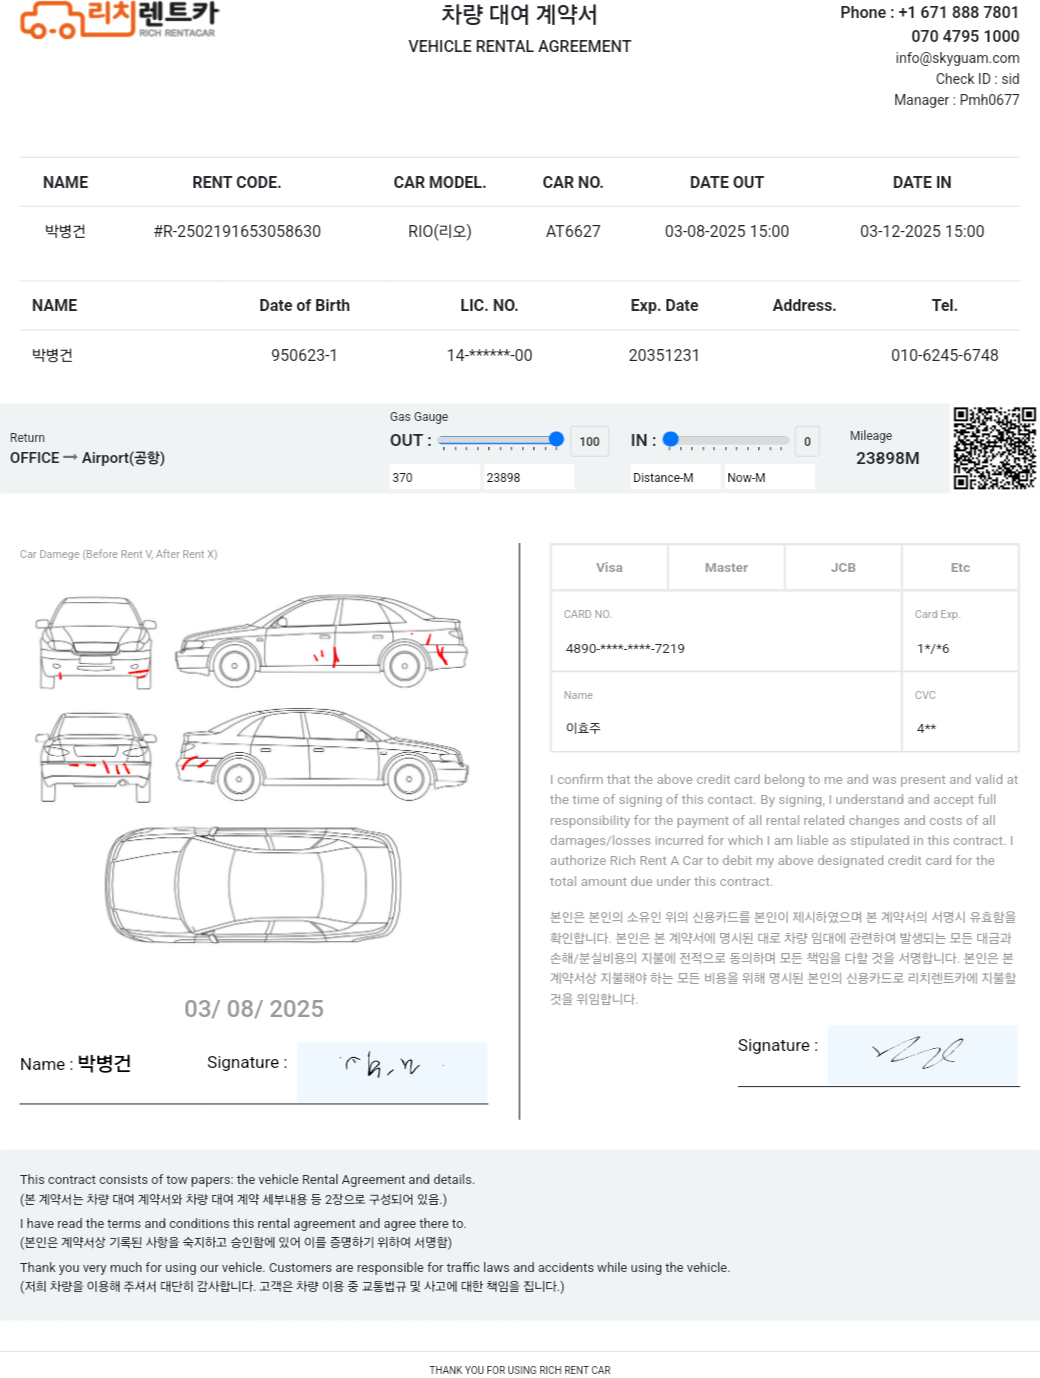Screen dimensions: 1040x1378
Task: Click the renter signature box
Action: 392,1073
